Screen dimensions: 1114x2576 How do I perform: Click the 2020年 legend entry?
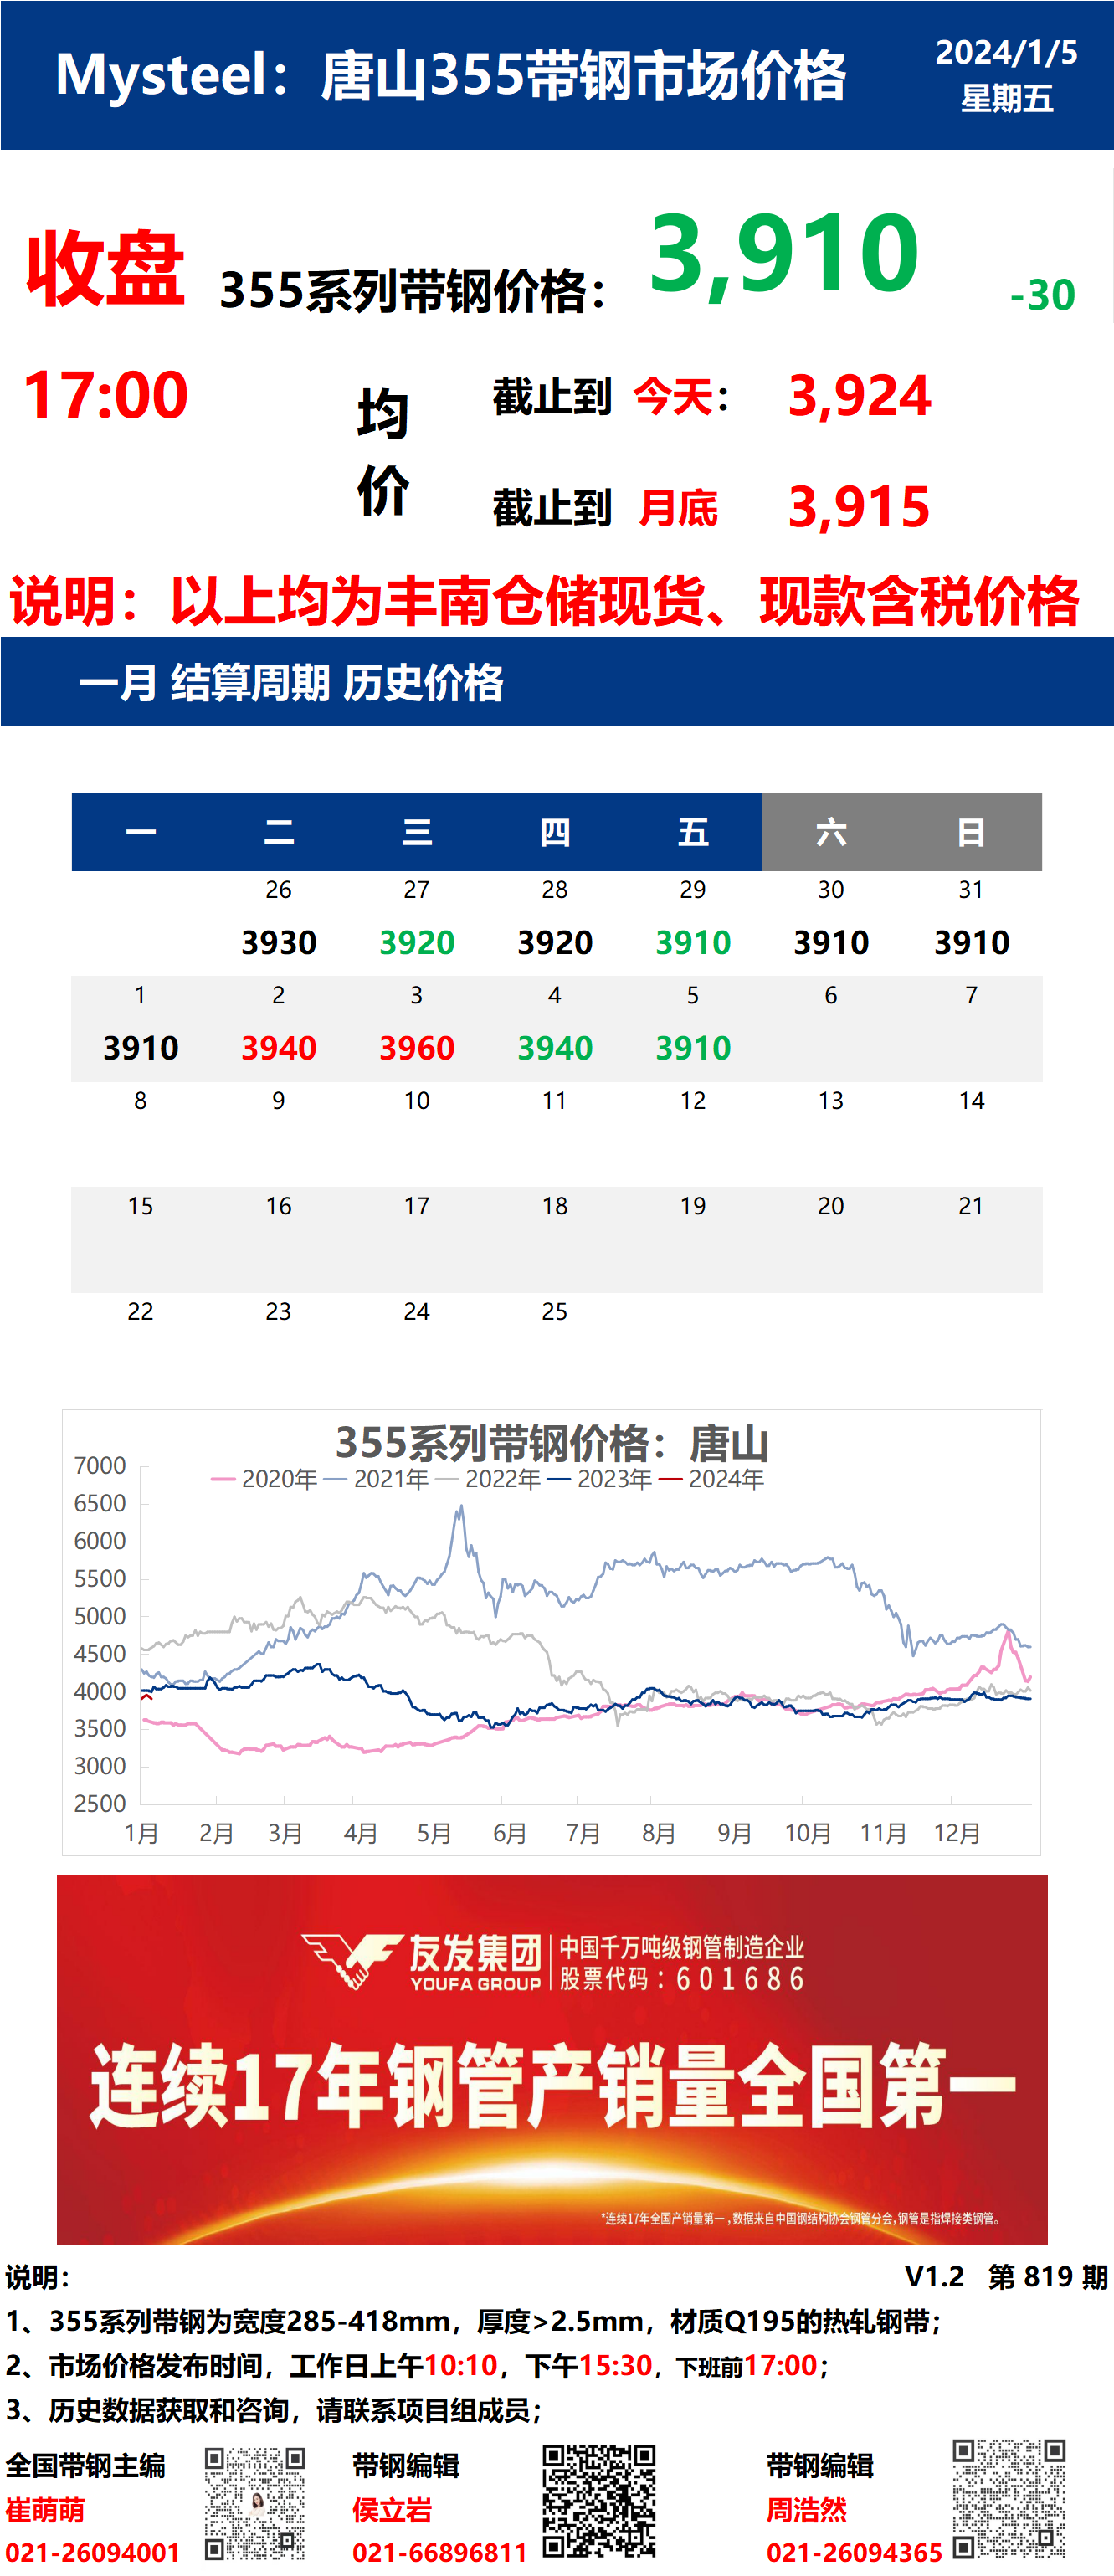click(264, 1479)
